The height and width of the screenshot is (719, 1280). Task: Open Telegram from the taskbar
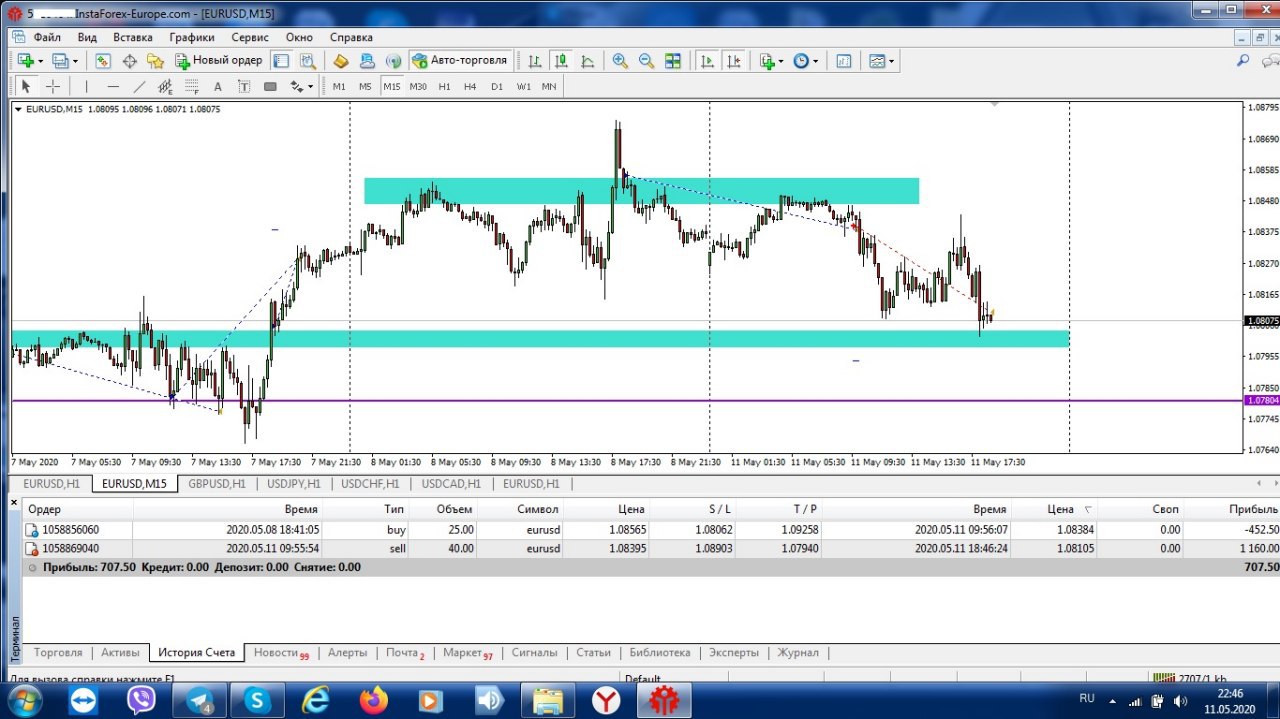point(199,701)
